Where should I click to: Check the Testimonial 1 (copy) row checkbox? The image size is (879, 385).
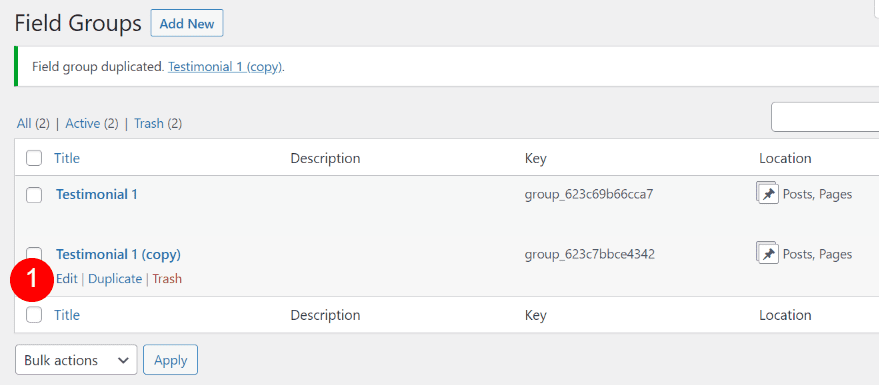click(x=34, y=252)
